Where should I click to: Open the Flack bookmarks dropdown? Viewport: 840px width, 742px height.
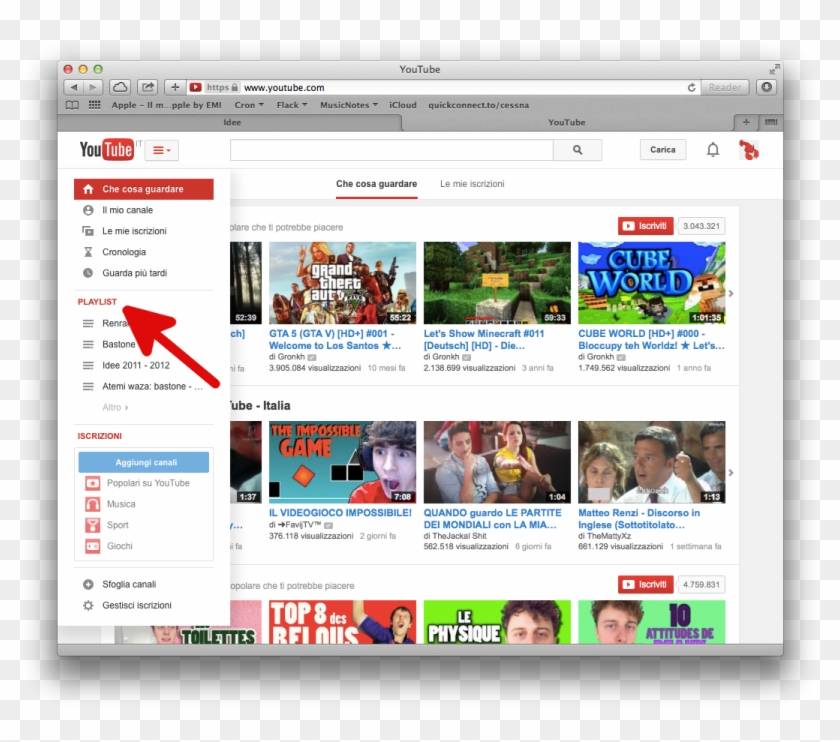pyautogui.click(x=290, y=104)
